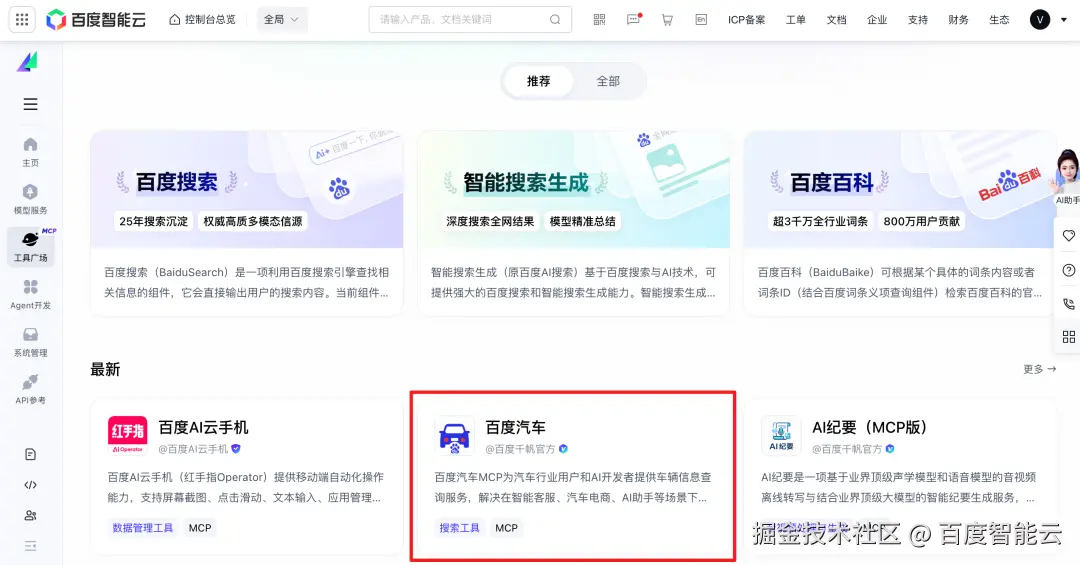This screenshot has width=1080, height=565.
Task: Open the 百度百科 banner card
Action: [900, 189]
